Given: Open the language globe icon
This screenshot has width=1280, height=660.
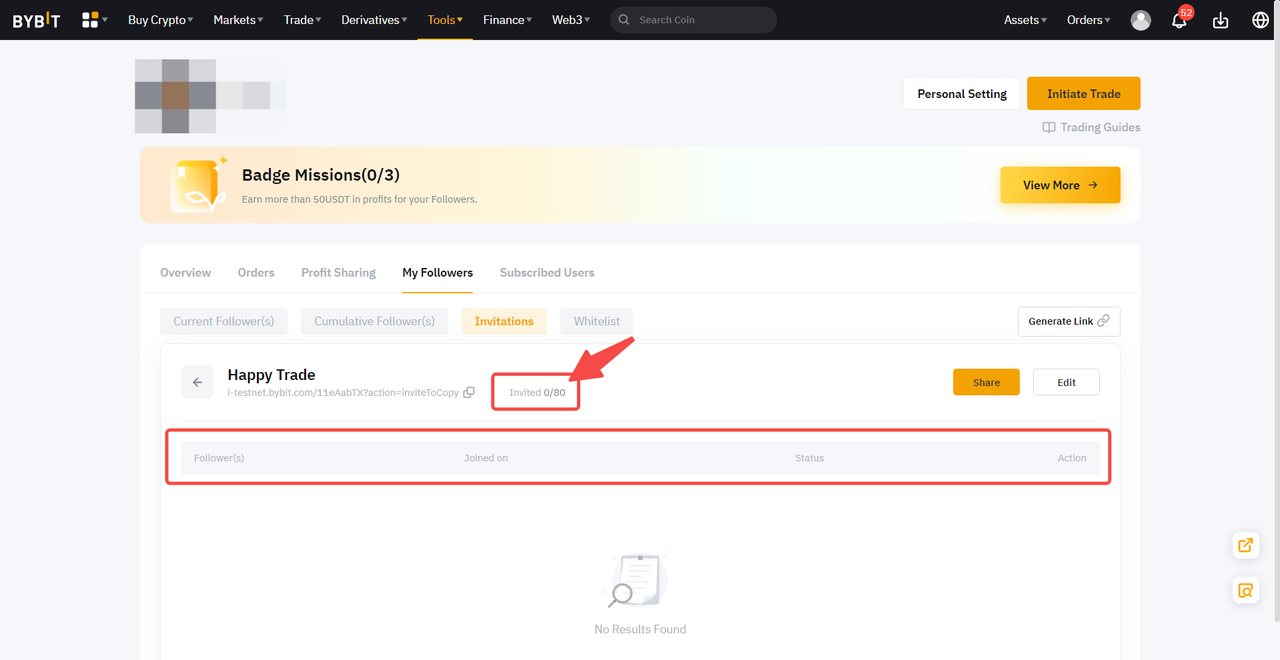Looking at the screenshot, I should tap(1260, 20).
